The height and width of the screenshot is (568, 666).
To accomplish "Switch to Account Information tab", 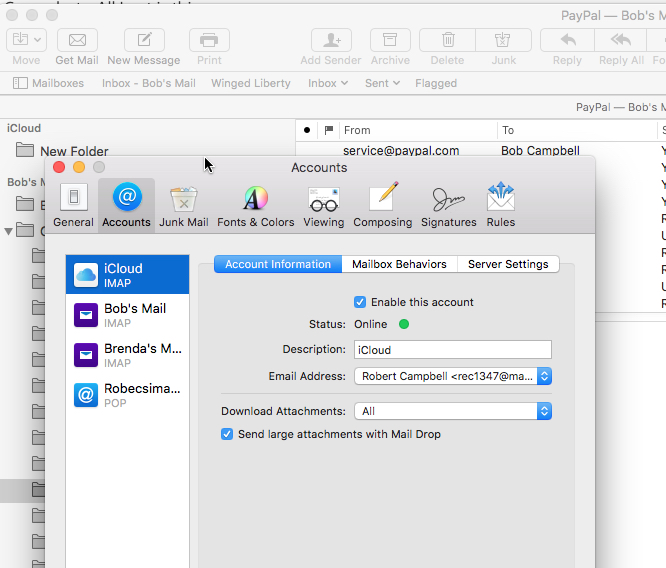I will [278, 264].
